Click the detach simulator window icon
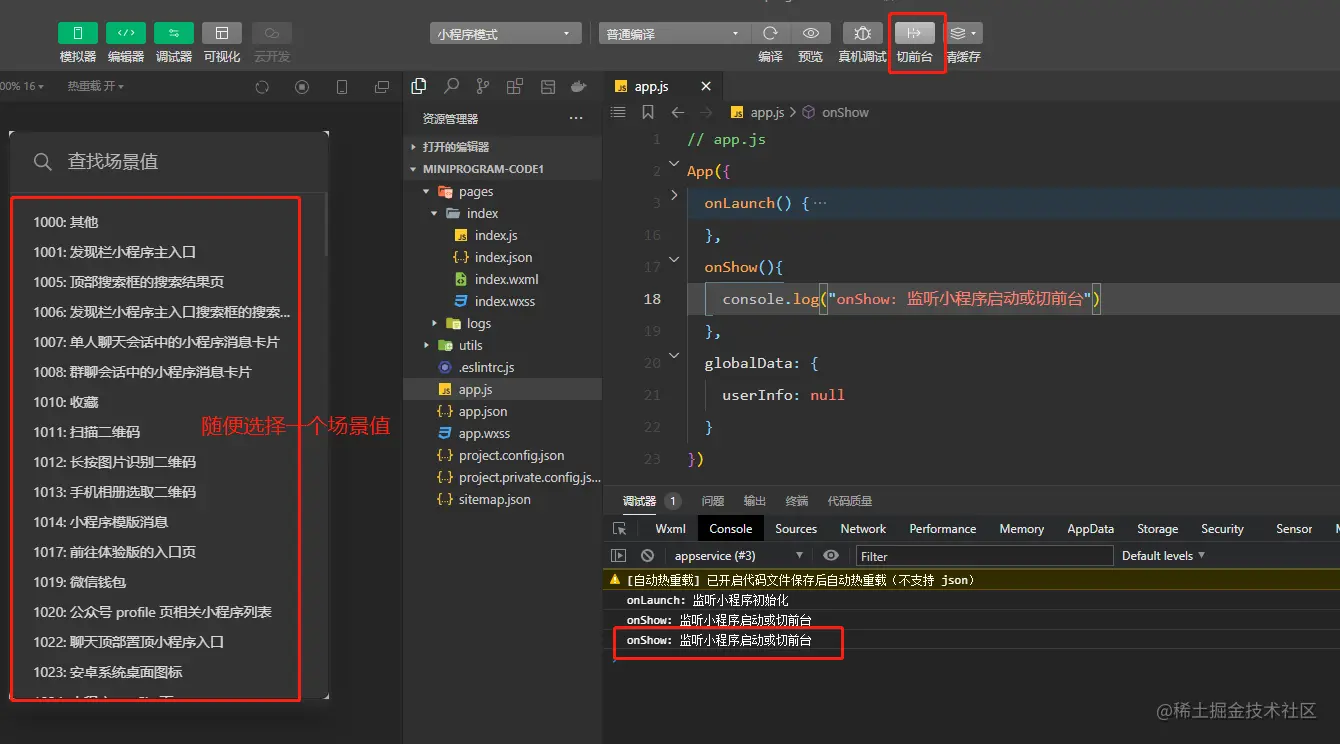The height and width of the screenshot is (744, 1340). click(x=382, y=88)
